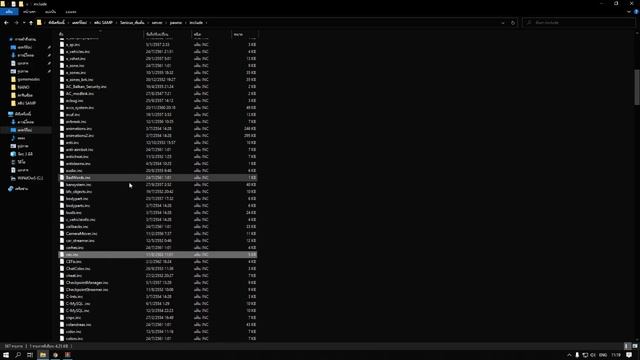Select colandreas.inc file
Screen dimensions: 640x360
point(158,324)
